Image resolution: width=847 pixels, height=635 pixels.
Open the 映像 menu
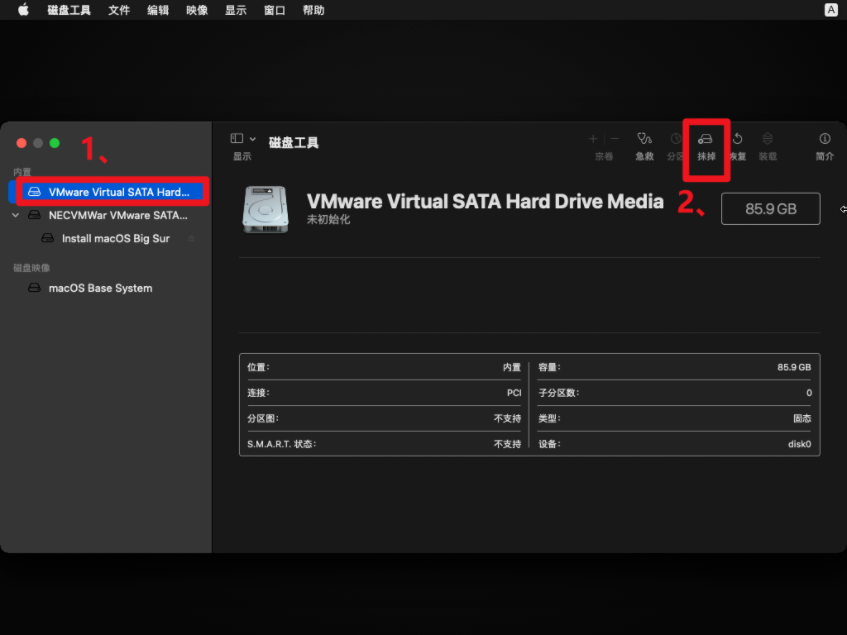tap(197, 10)
